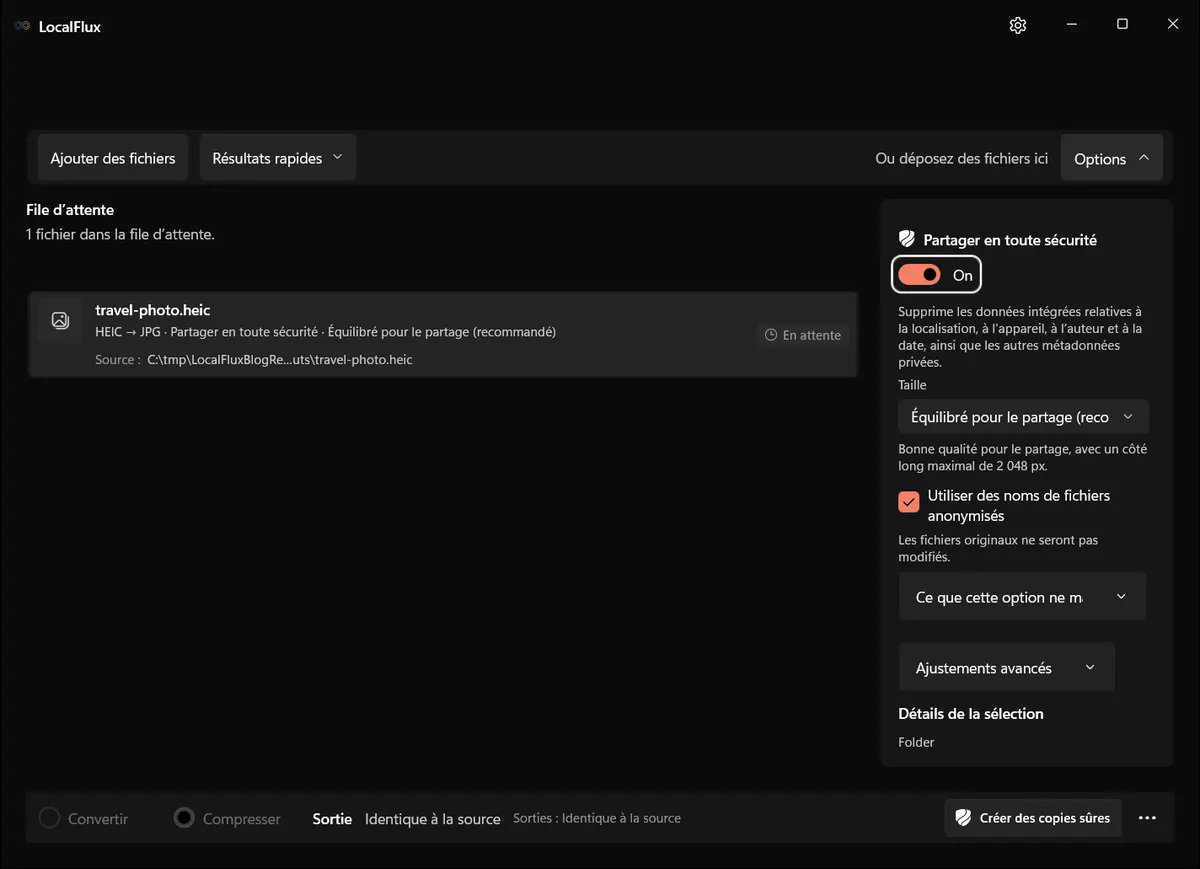Open the Résultats rapides dropdown
The width and height of the screenshot is (1200, 869).
pos(277,158)
